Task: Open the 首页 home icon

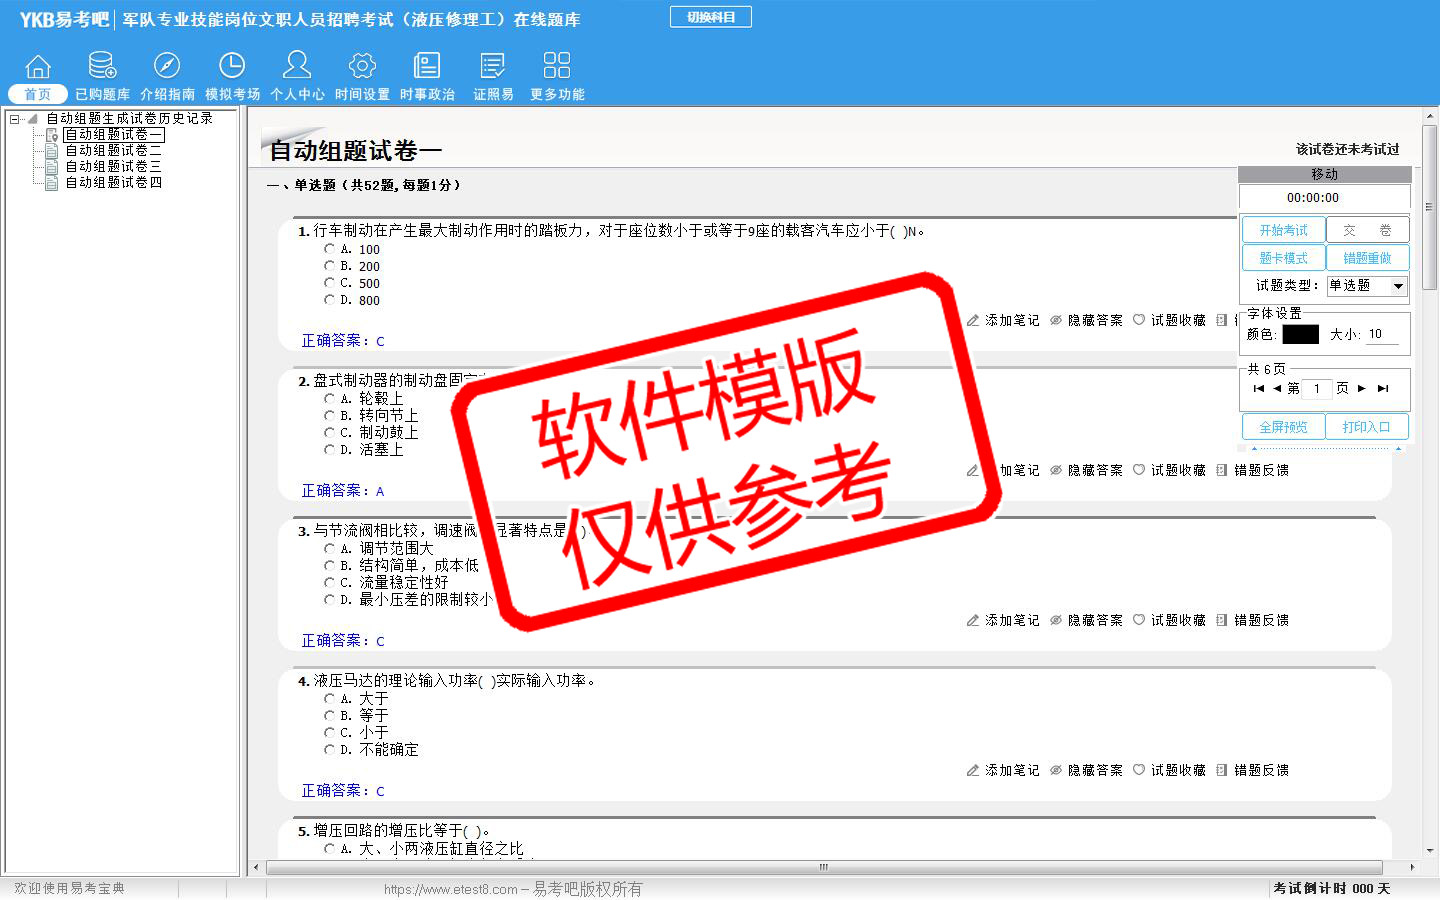Action: point(38,66)
